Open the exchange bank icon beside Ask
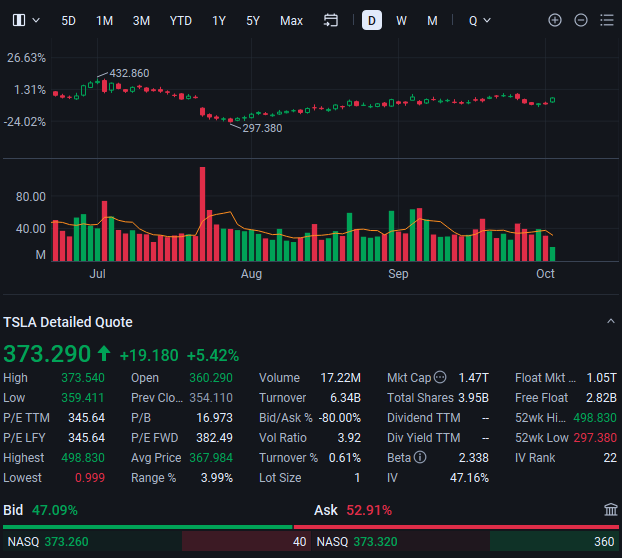Viewport: 622px width, 558px height. (x=610, y=510)
